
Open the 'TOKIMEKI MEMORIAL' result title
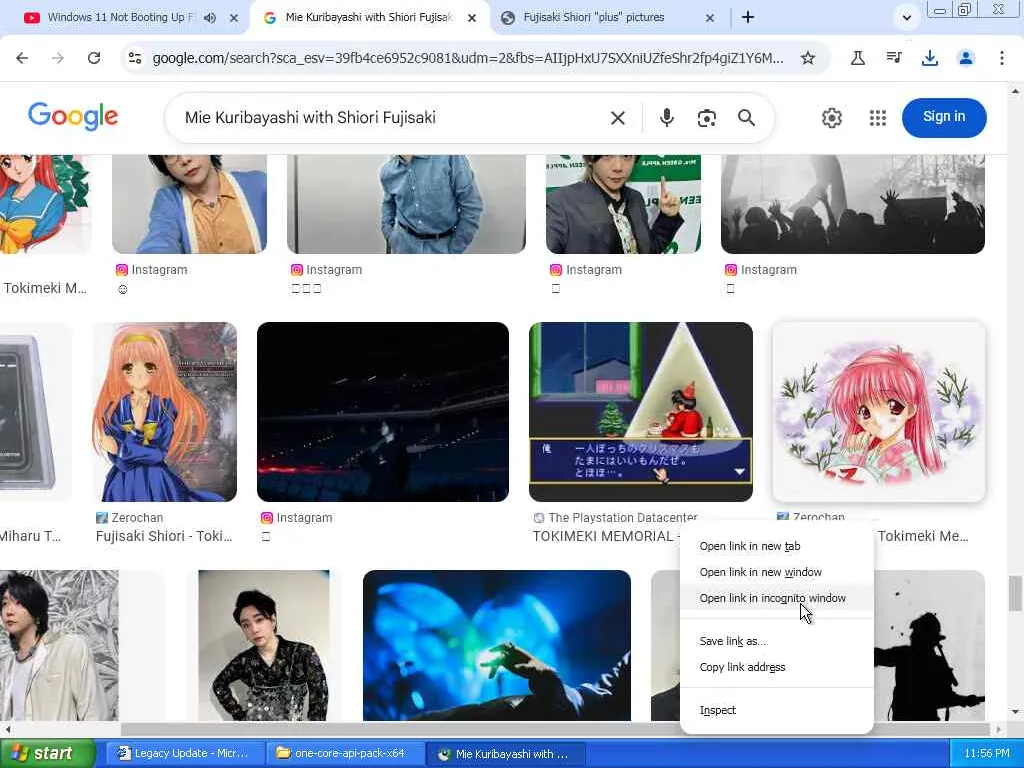(603, 536)
